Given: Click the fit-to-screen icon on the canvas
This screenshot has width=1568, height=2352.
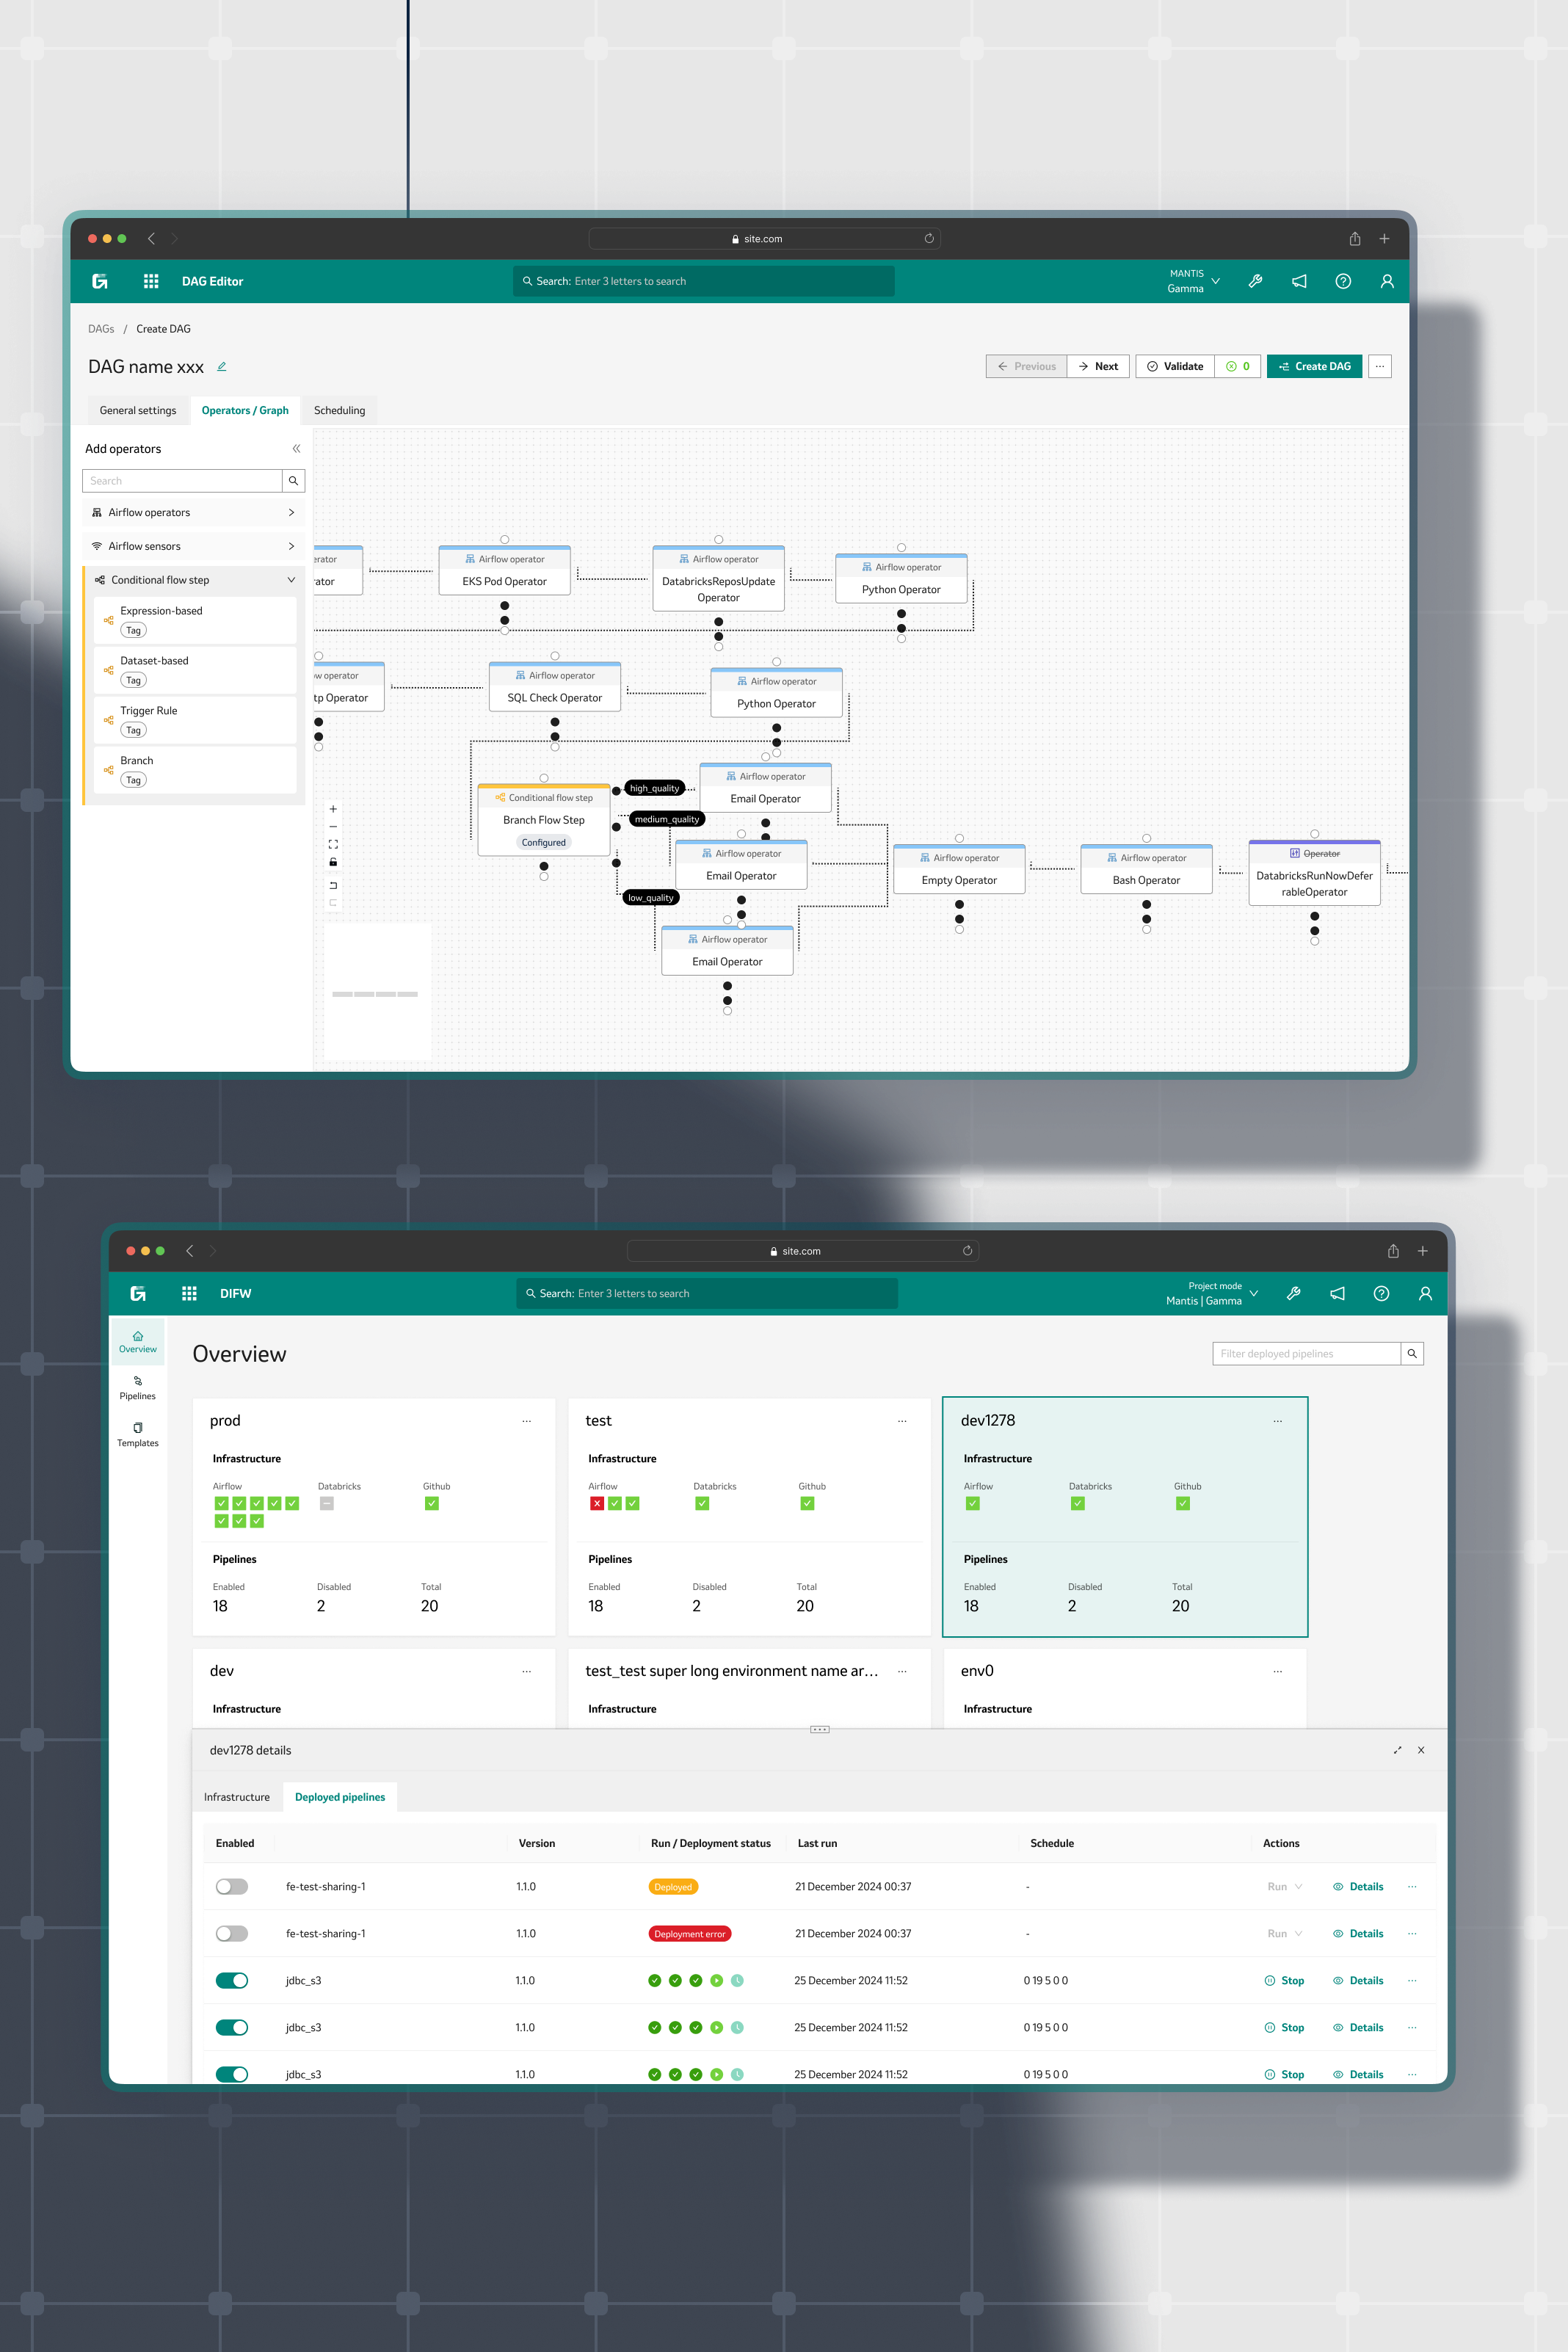Looking at the screenshot, I should 333,844.
